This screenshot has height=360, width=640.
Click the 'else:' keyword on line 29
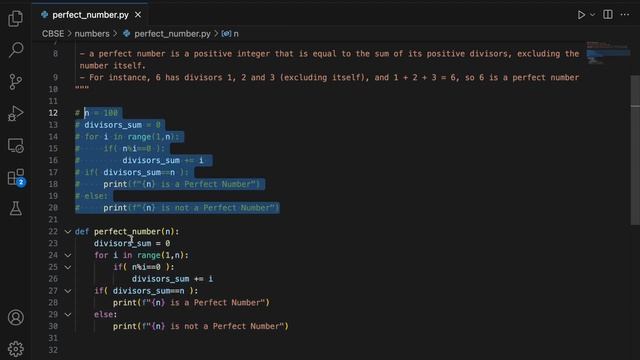[105, 315]
